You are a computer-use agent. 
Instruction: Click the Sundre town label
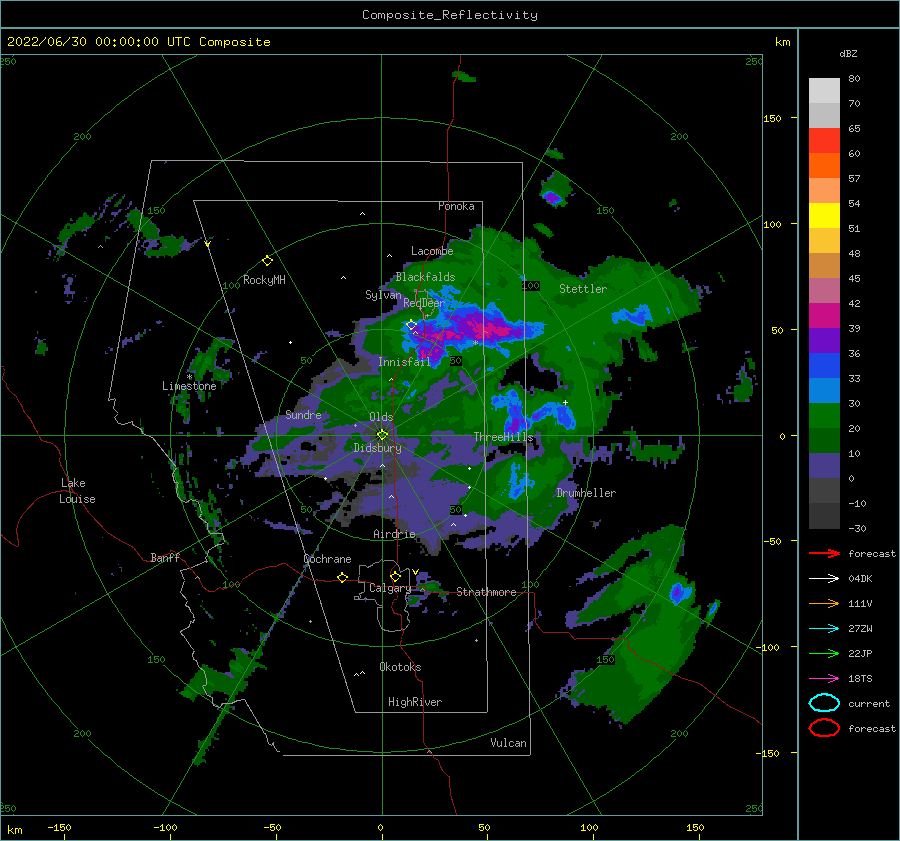[303, 414]
